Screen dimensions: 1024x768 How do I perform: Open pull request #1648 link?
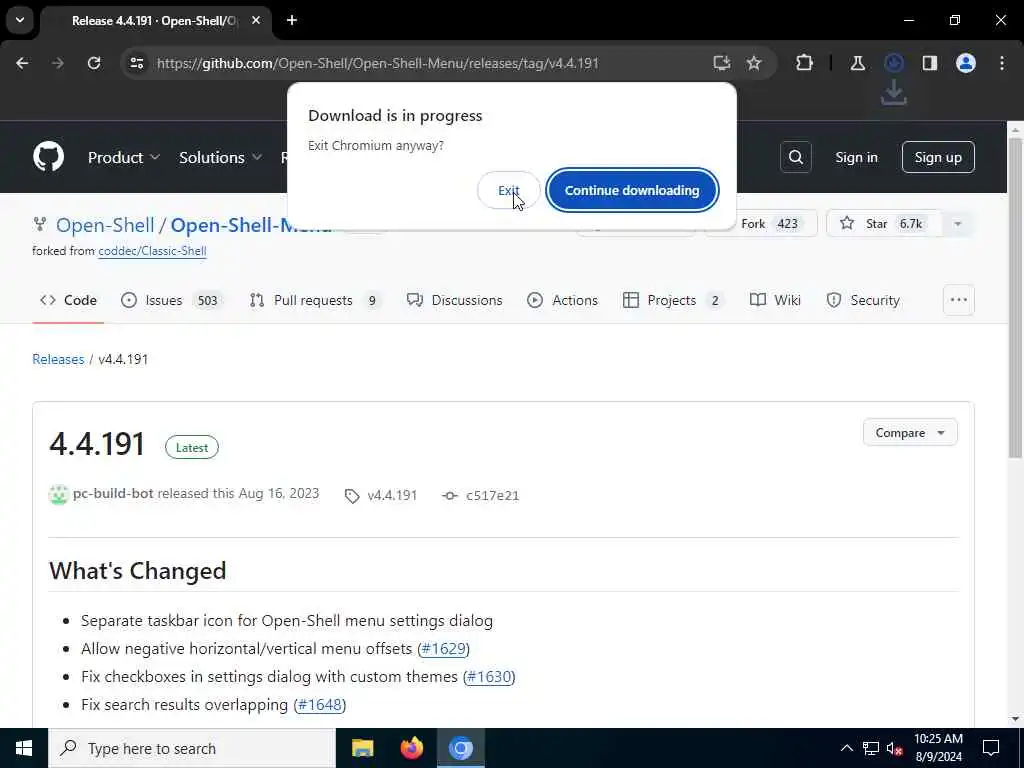click(319, 705)
